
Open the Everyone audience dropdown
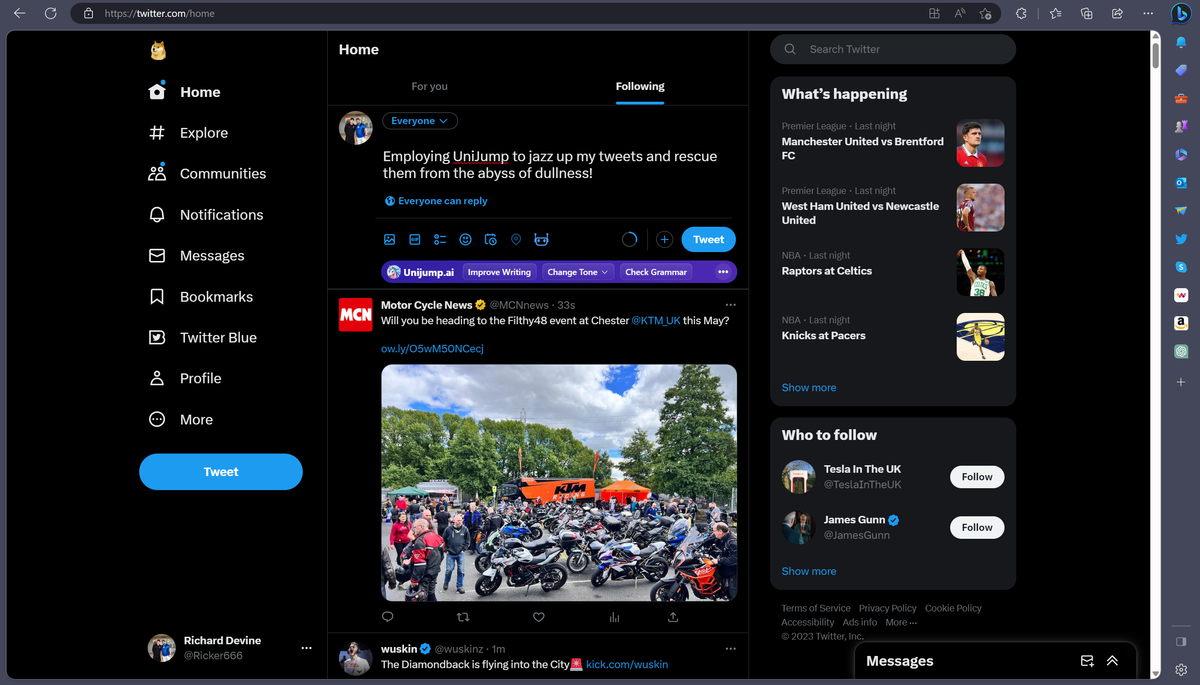[x=420, y=121]
